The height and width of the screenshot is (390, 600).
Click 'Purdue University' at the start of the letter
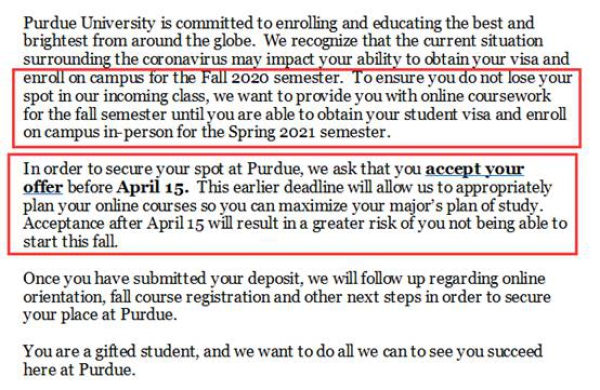pyautogui.click(x=89, y=23)
